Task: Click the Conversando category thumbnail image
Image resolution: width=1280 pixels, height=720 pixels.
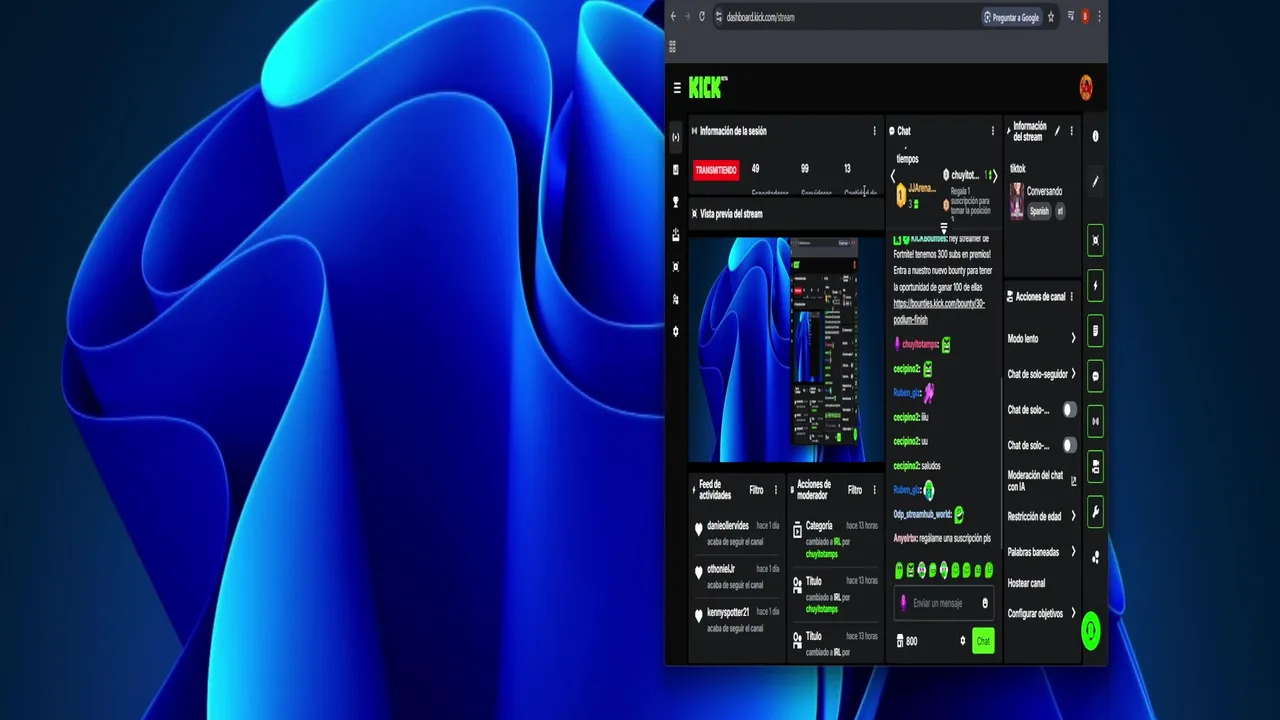Action: click(1016, 200)
